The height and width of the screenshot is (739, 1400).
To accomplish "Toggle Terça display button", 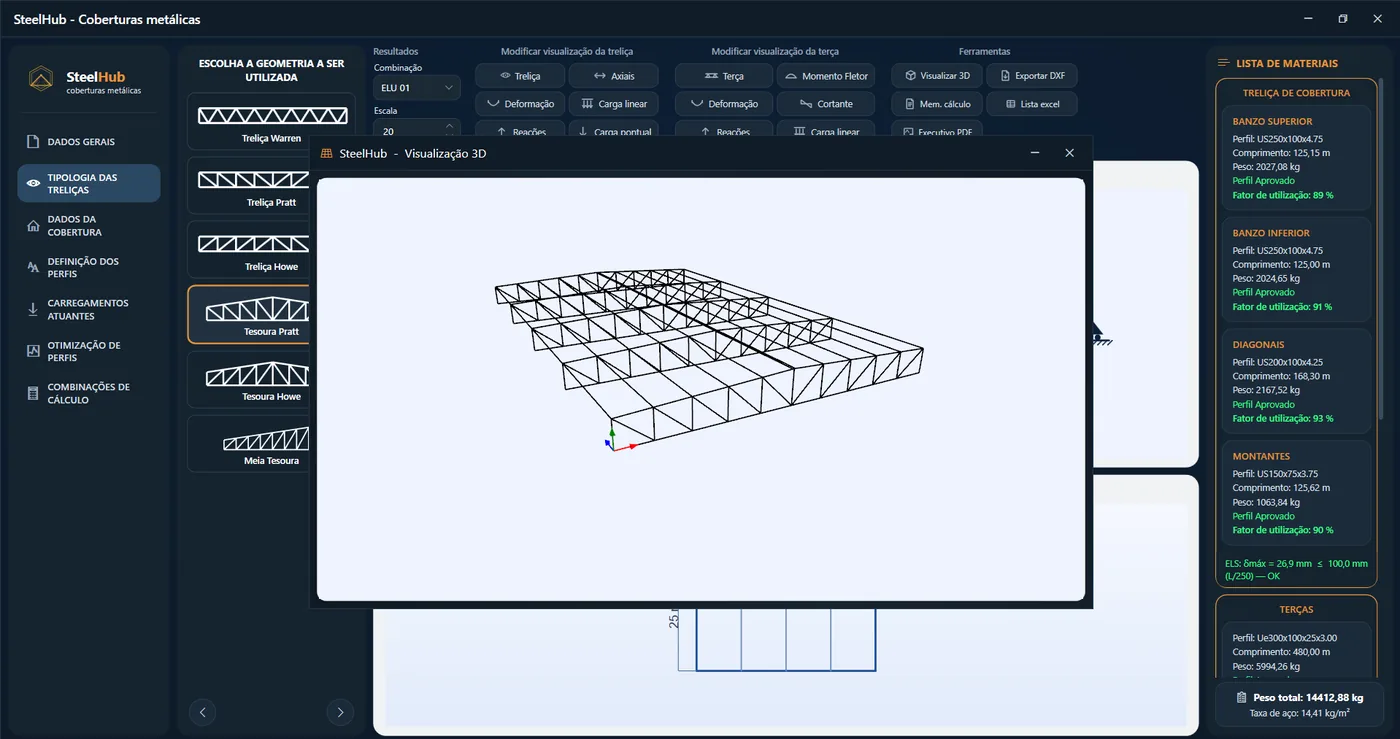I will click(x=723, y=76).
